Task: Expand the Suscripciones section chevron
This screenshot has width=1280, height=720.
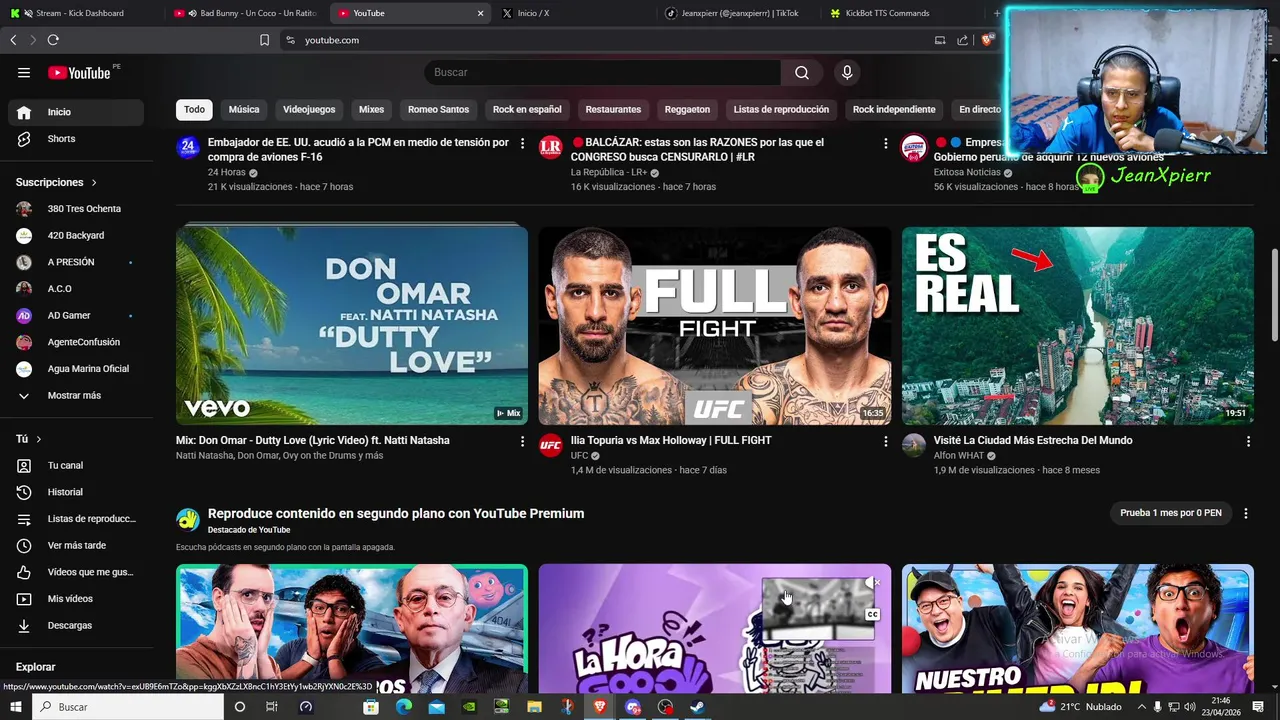Action: tap(94, 183)
